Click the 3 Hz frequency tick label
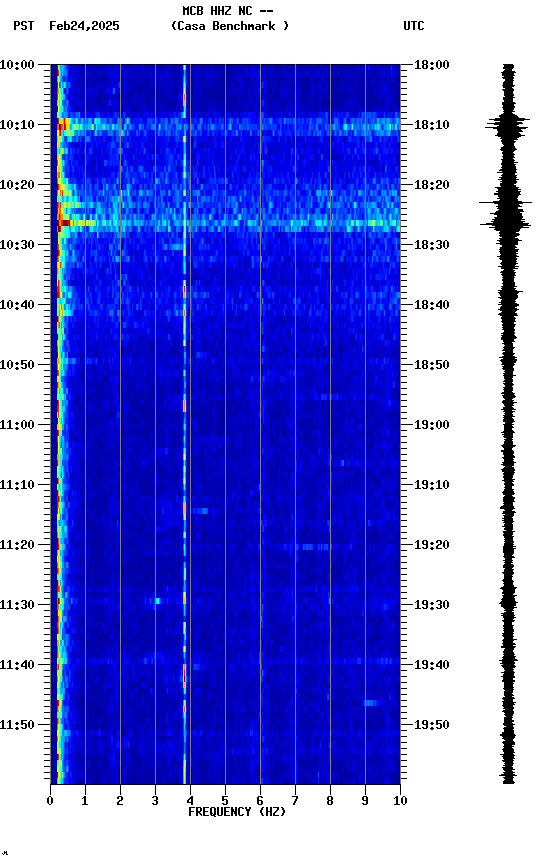The height and width of the screenshot is (864, 552). point(155,801)
